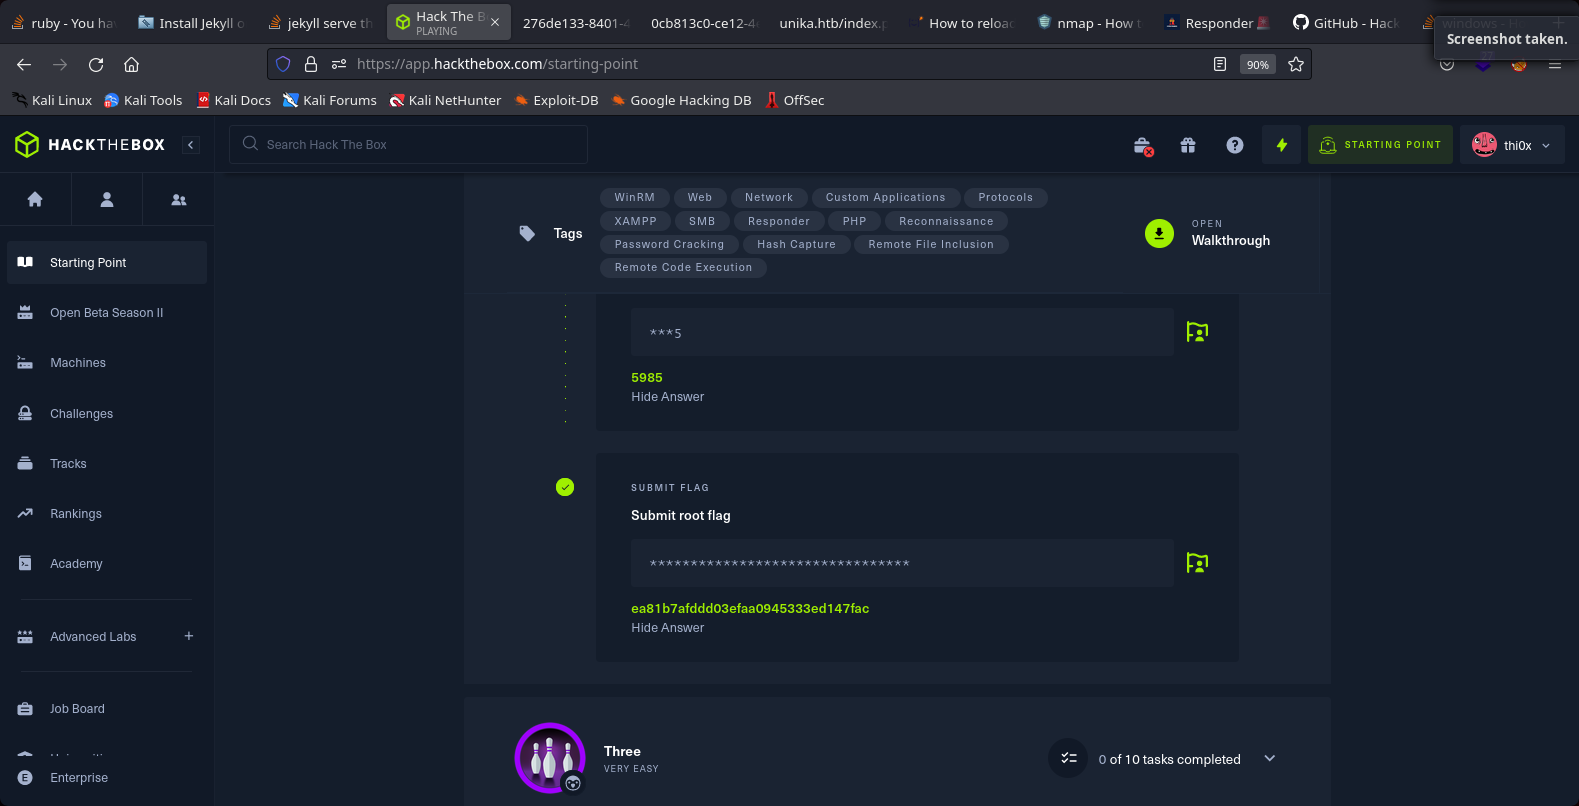Expand the Three machine tasks chevron

click(x=1270, y=758)
